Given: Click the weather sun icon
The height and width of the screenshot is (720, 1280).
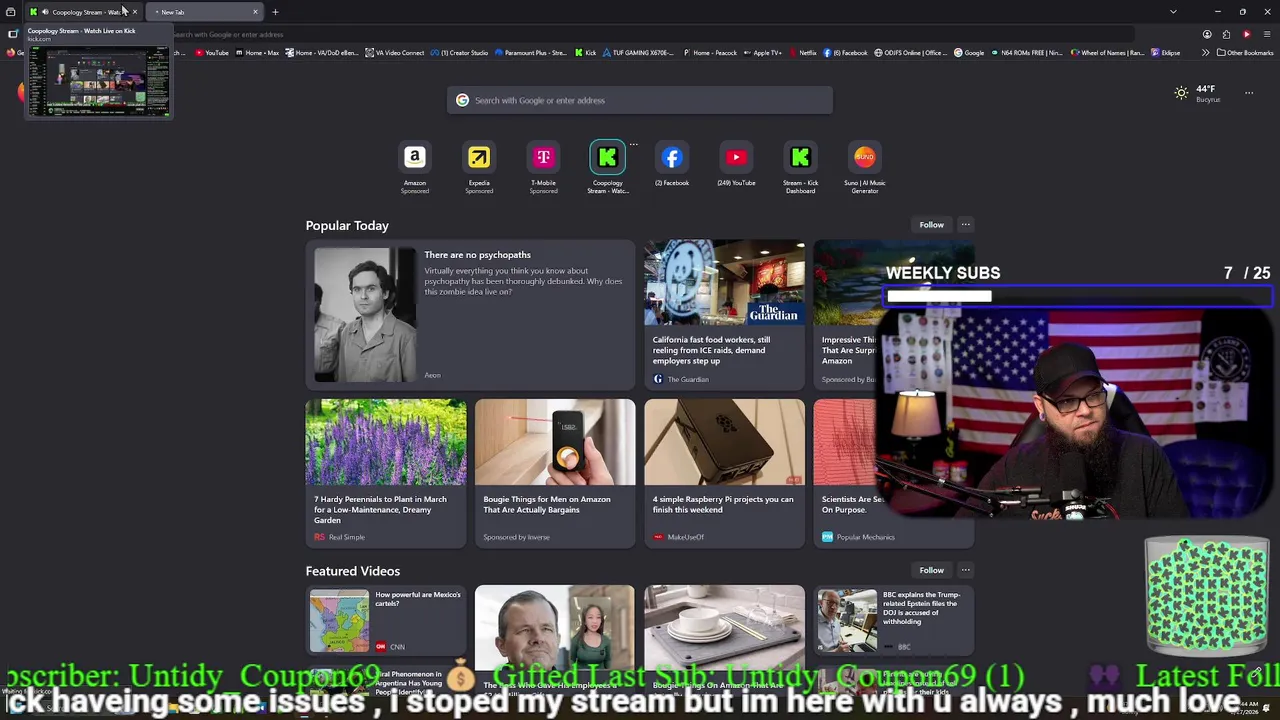Looking at the screenshot, I should coord(1181,93).
